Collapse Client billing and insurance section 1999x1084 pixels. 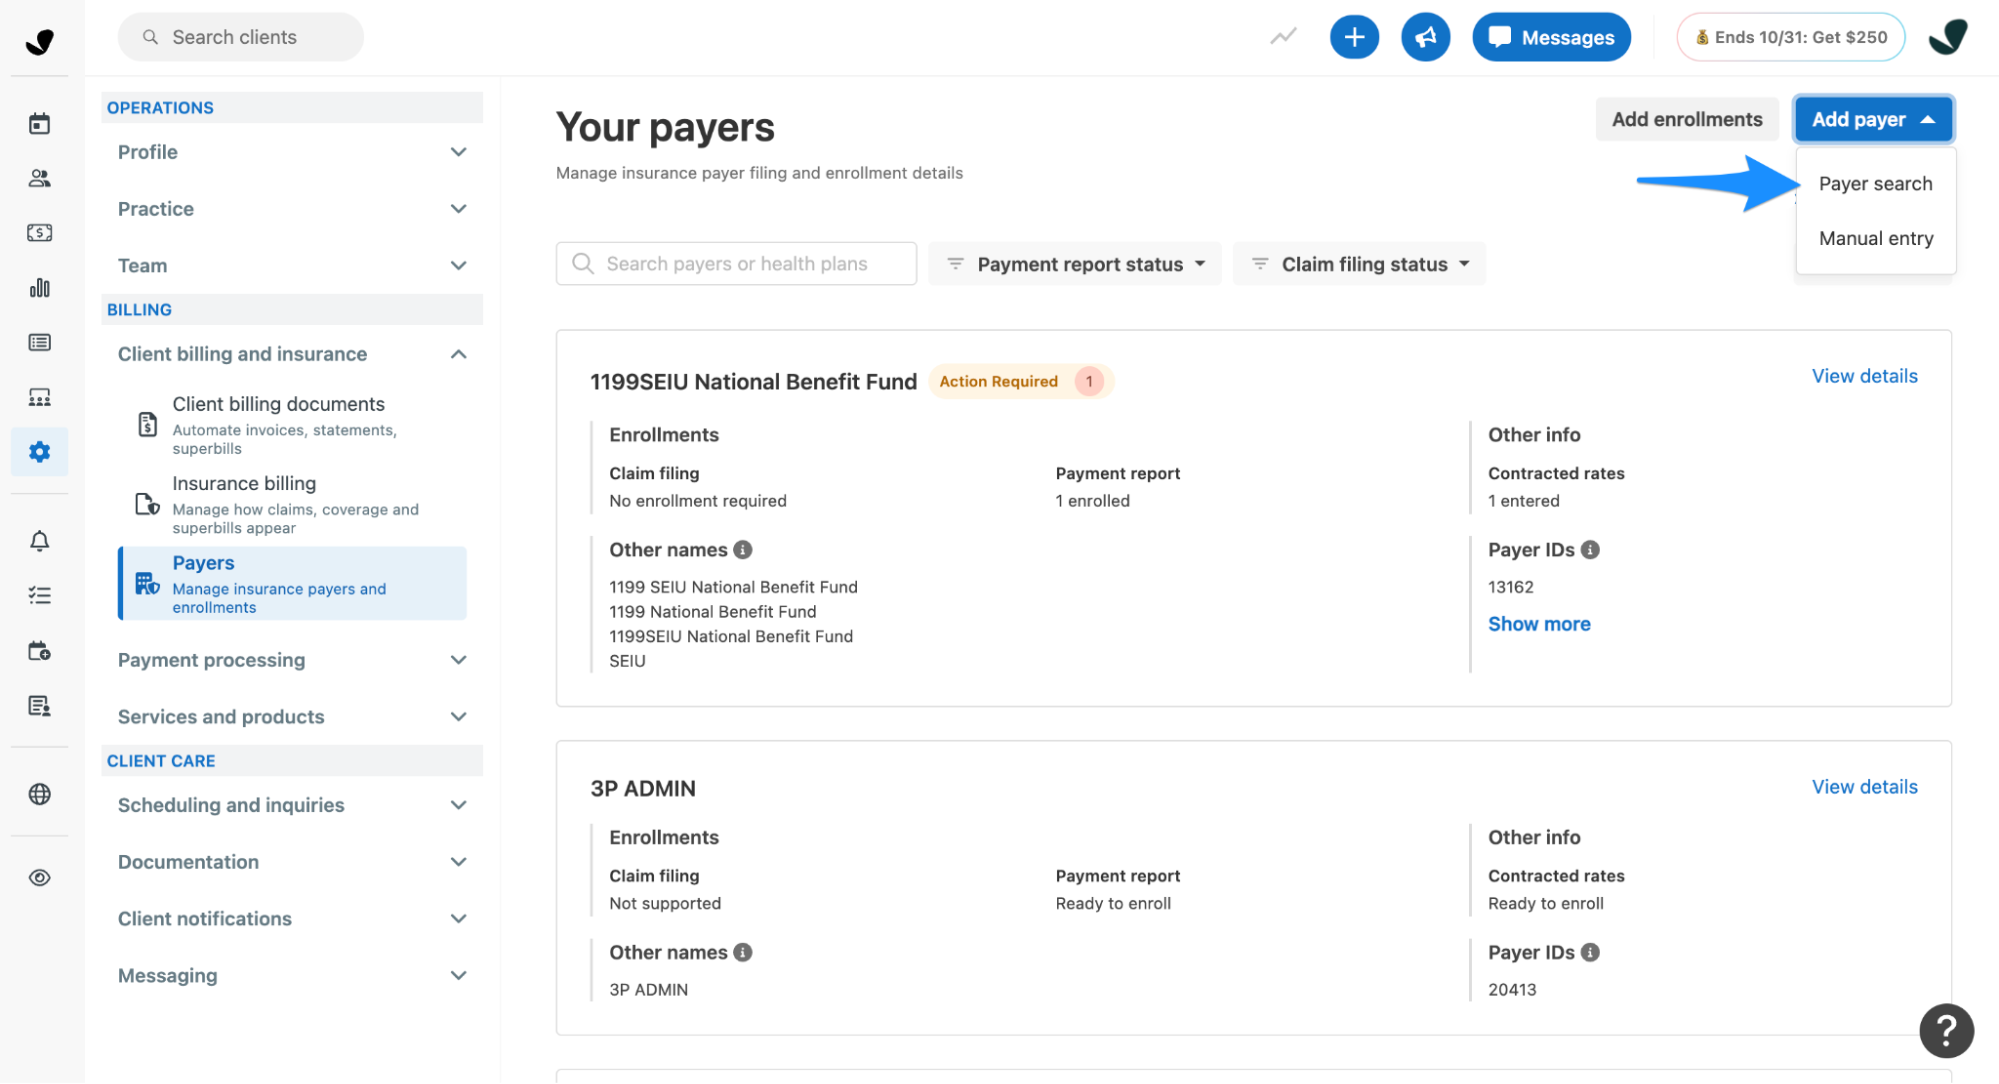click(292, 354)
